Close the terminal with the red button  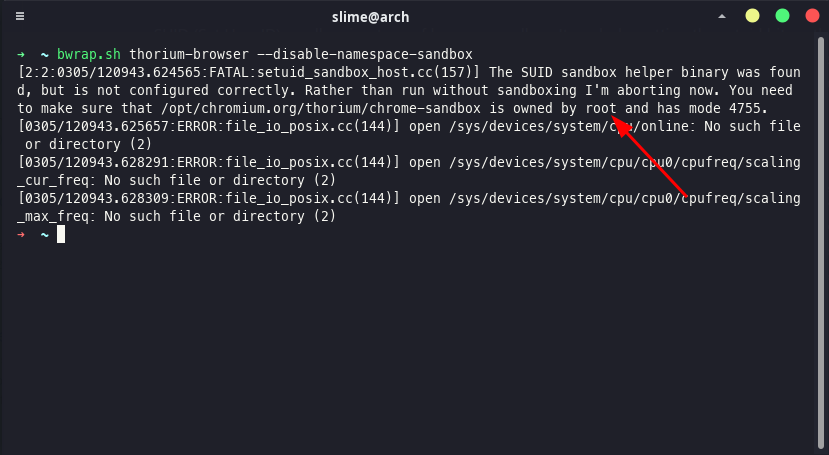pyautogui.click(x=812, y=16)
